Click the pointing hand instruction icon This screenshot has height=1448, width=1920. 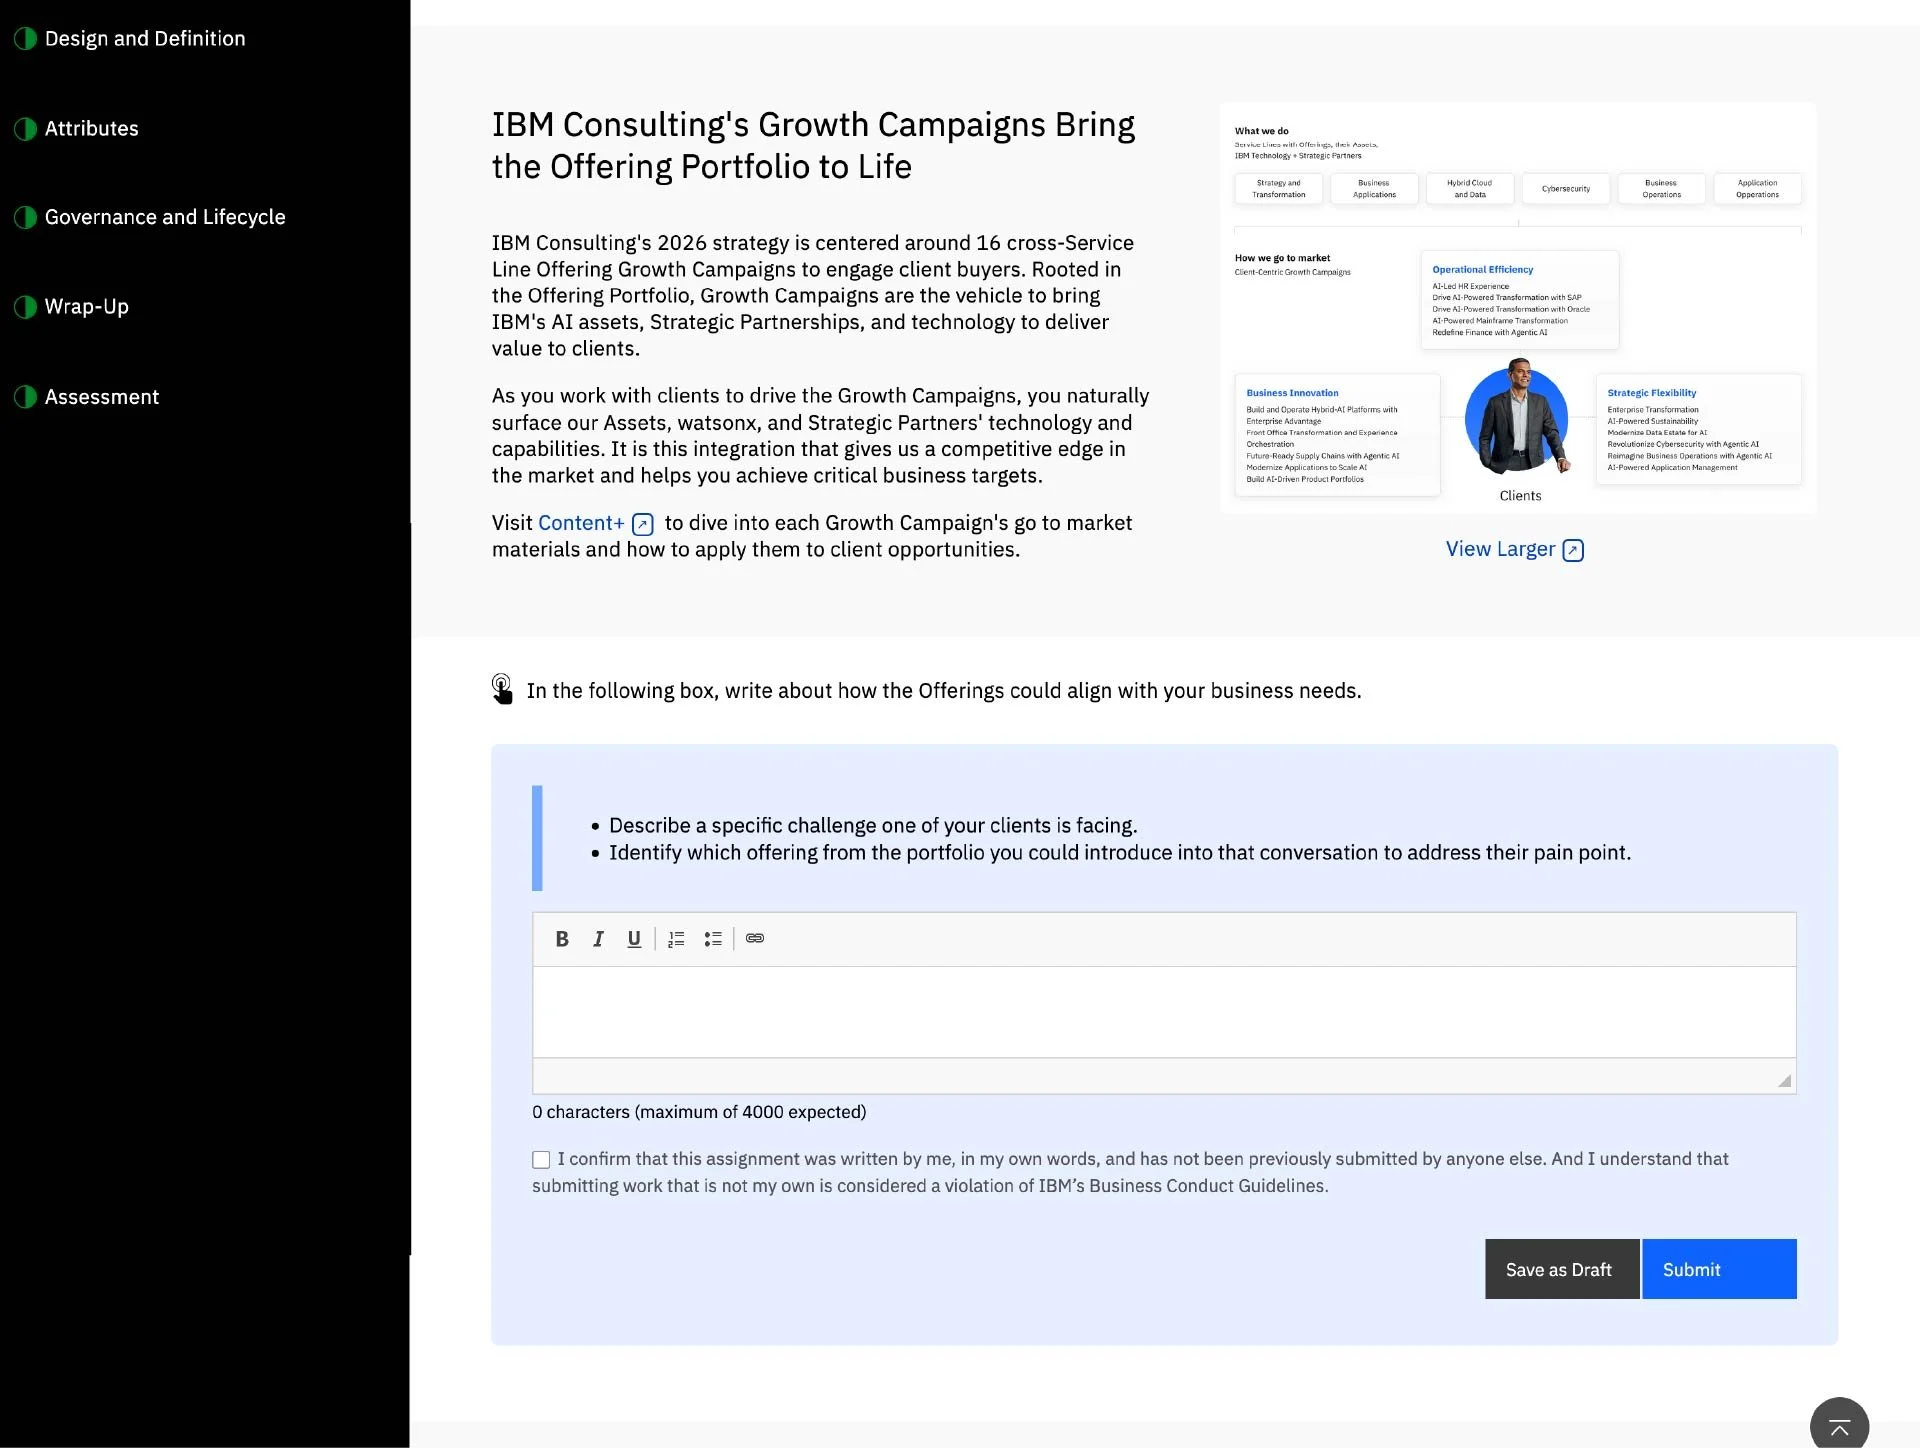point(502,689)
